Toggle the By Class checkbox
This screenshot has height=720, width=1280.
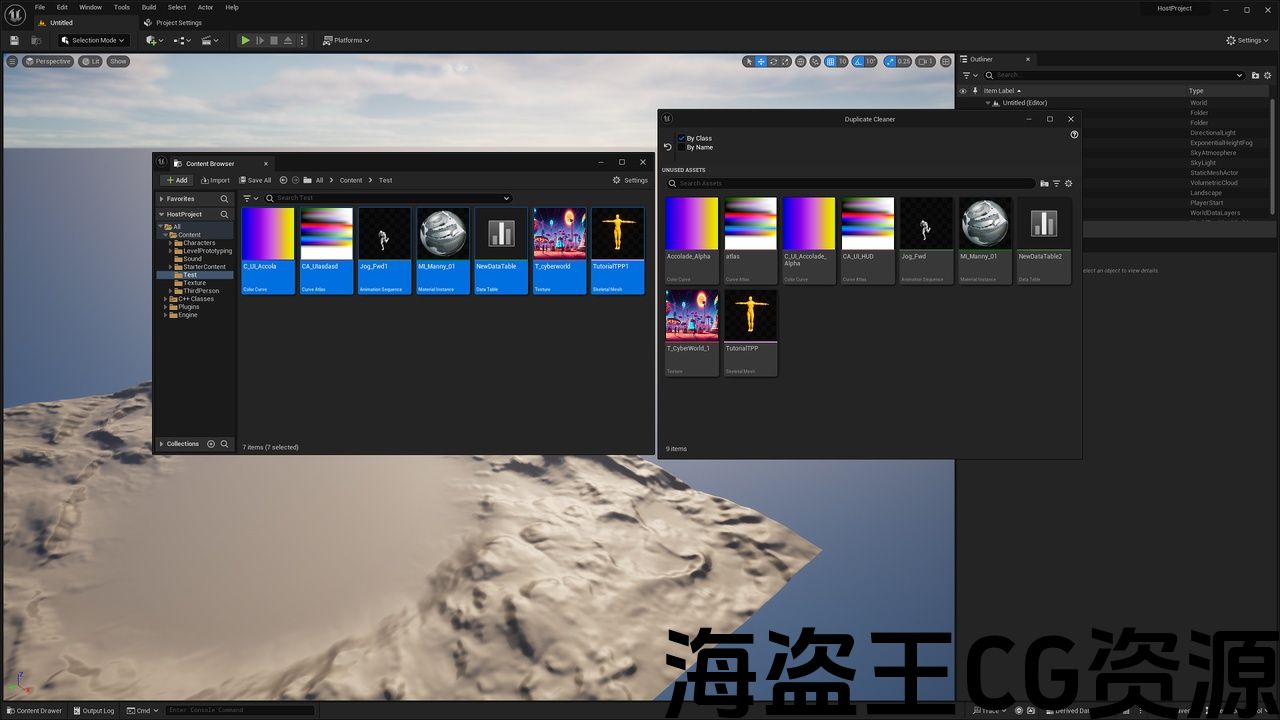click(x=682, y=138)
